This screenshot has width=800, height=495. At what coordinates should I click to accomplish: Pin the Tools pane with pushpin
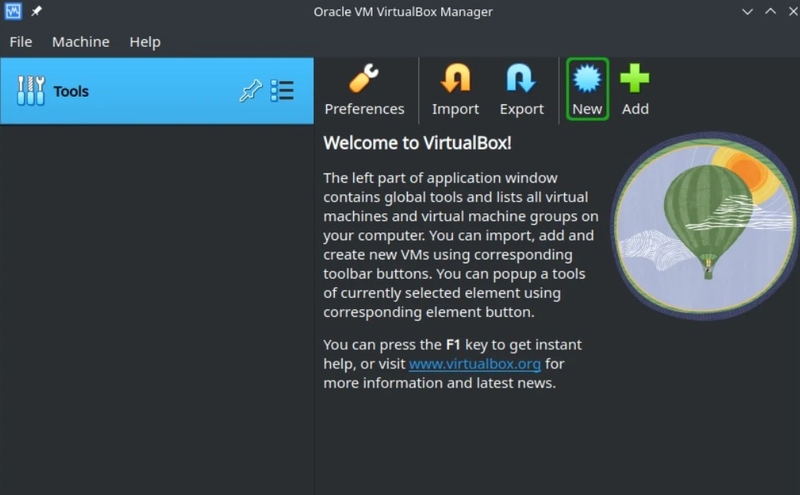click(x=251, y=91)
